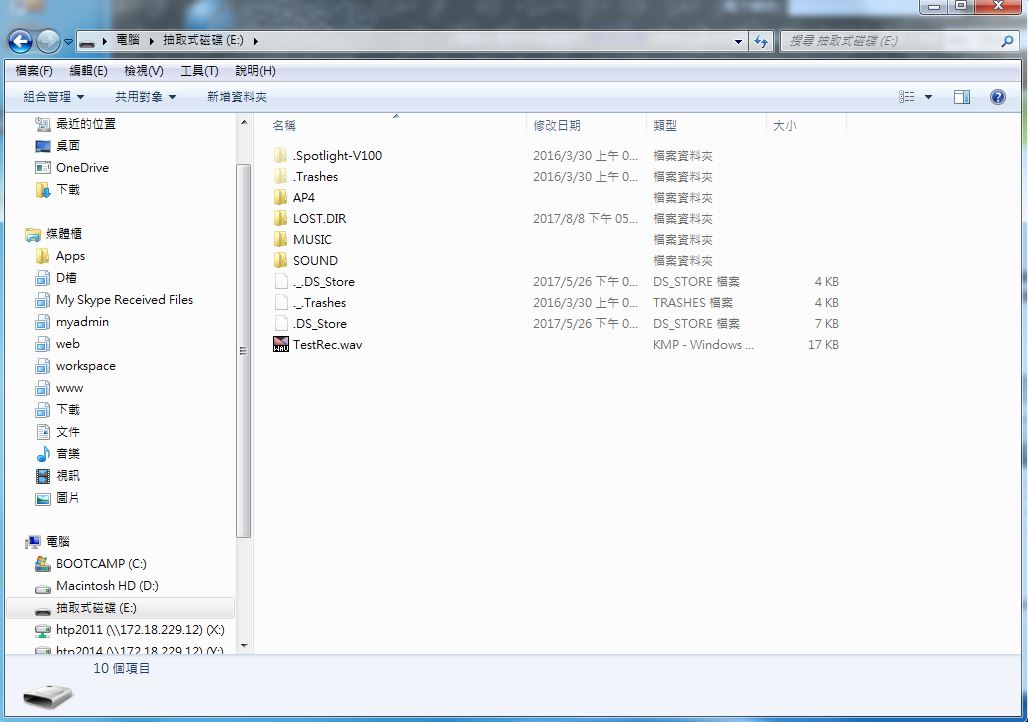Screen dimensions: 1028x722
Task: Go back with the blue Back arrow
Action: tap(20, 41)
